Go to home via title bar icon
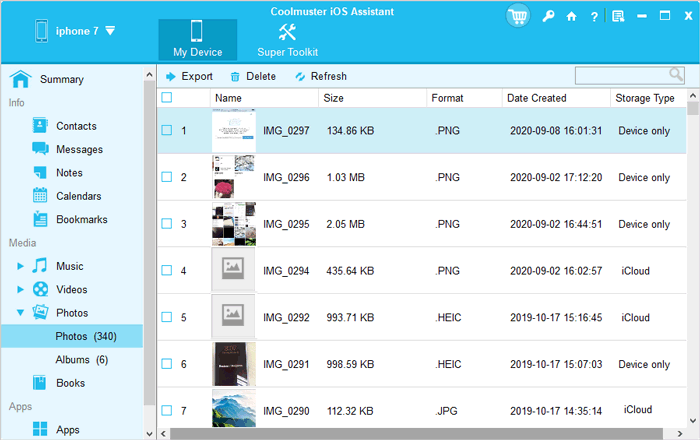 coord(571,17)
